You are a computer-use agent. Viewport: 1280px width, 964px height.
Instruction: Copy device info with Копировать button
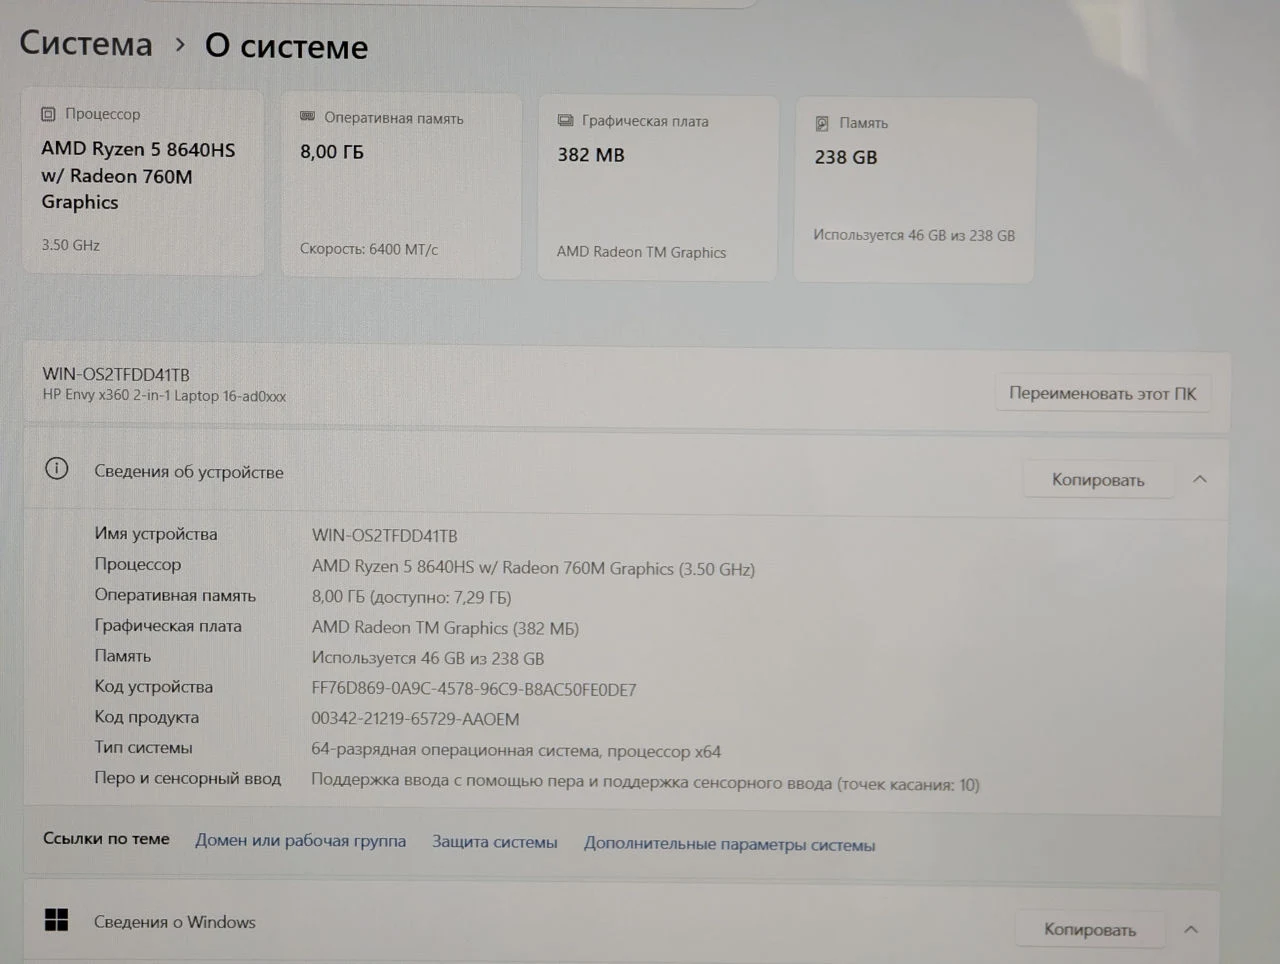click(x=1097, y=480)
